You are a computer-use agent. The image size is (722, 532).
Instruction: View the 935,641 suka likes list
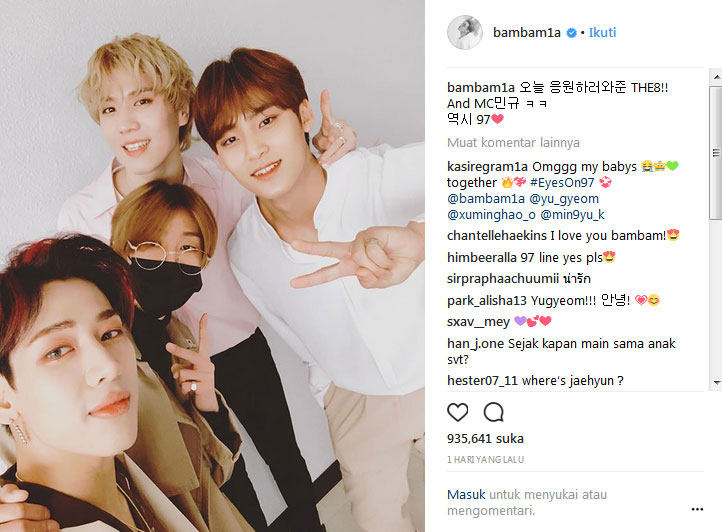pos(485,438)
